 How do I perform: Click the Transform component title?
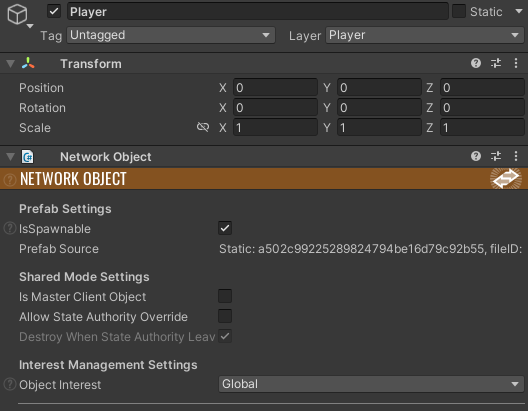(91, 64)
